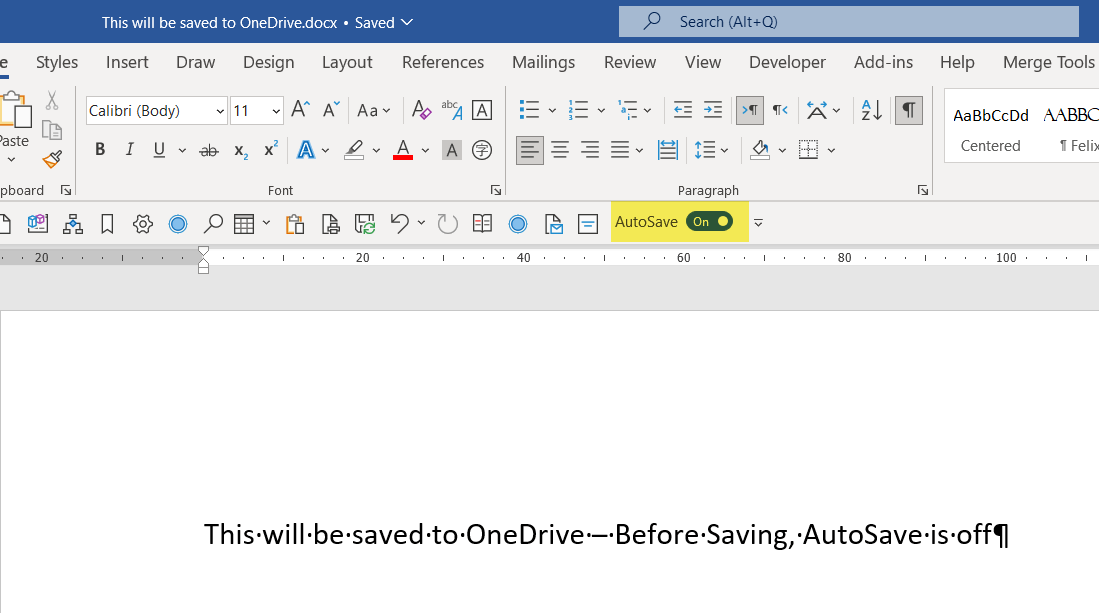Expand numbering list options
1099x613 pixels.
pyautogui.click(x=601, y=111)
